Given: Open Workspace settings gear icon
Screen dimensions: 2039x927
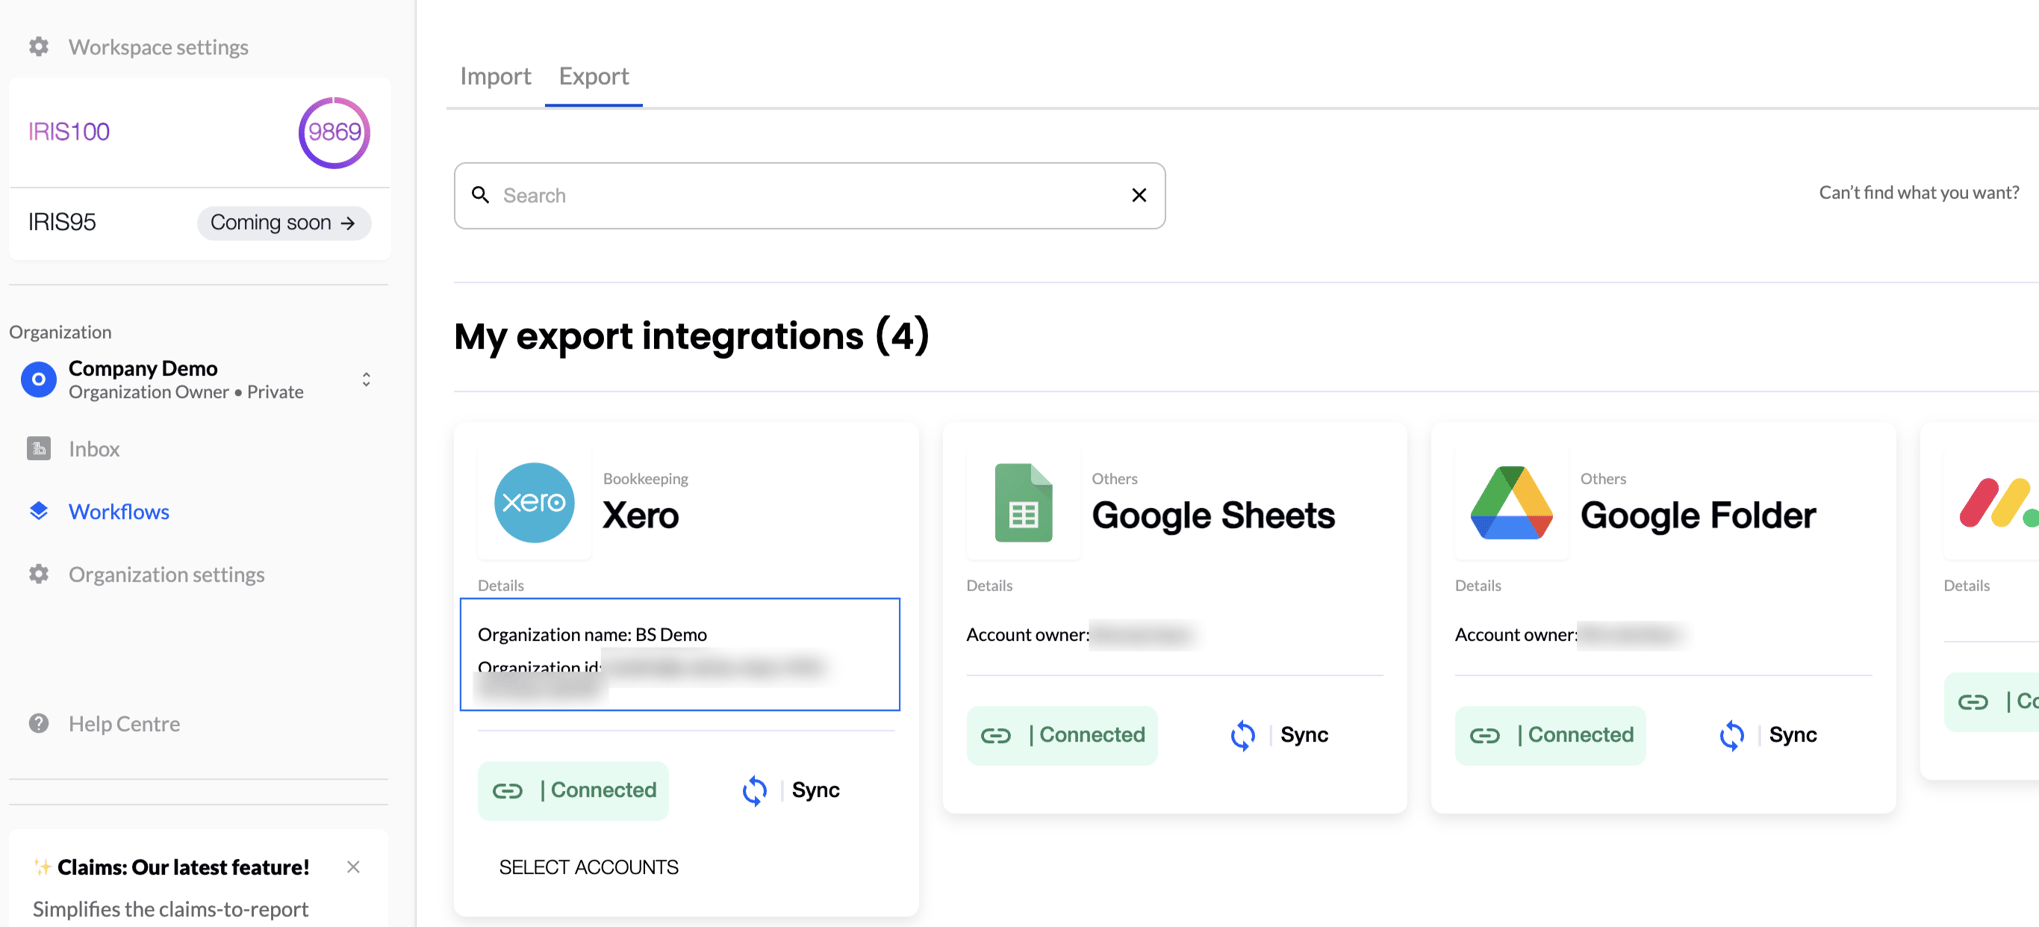Looking at the screenshot, I should 39,47.
